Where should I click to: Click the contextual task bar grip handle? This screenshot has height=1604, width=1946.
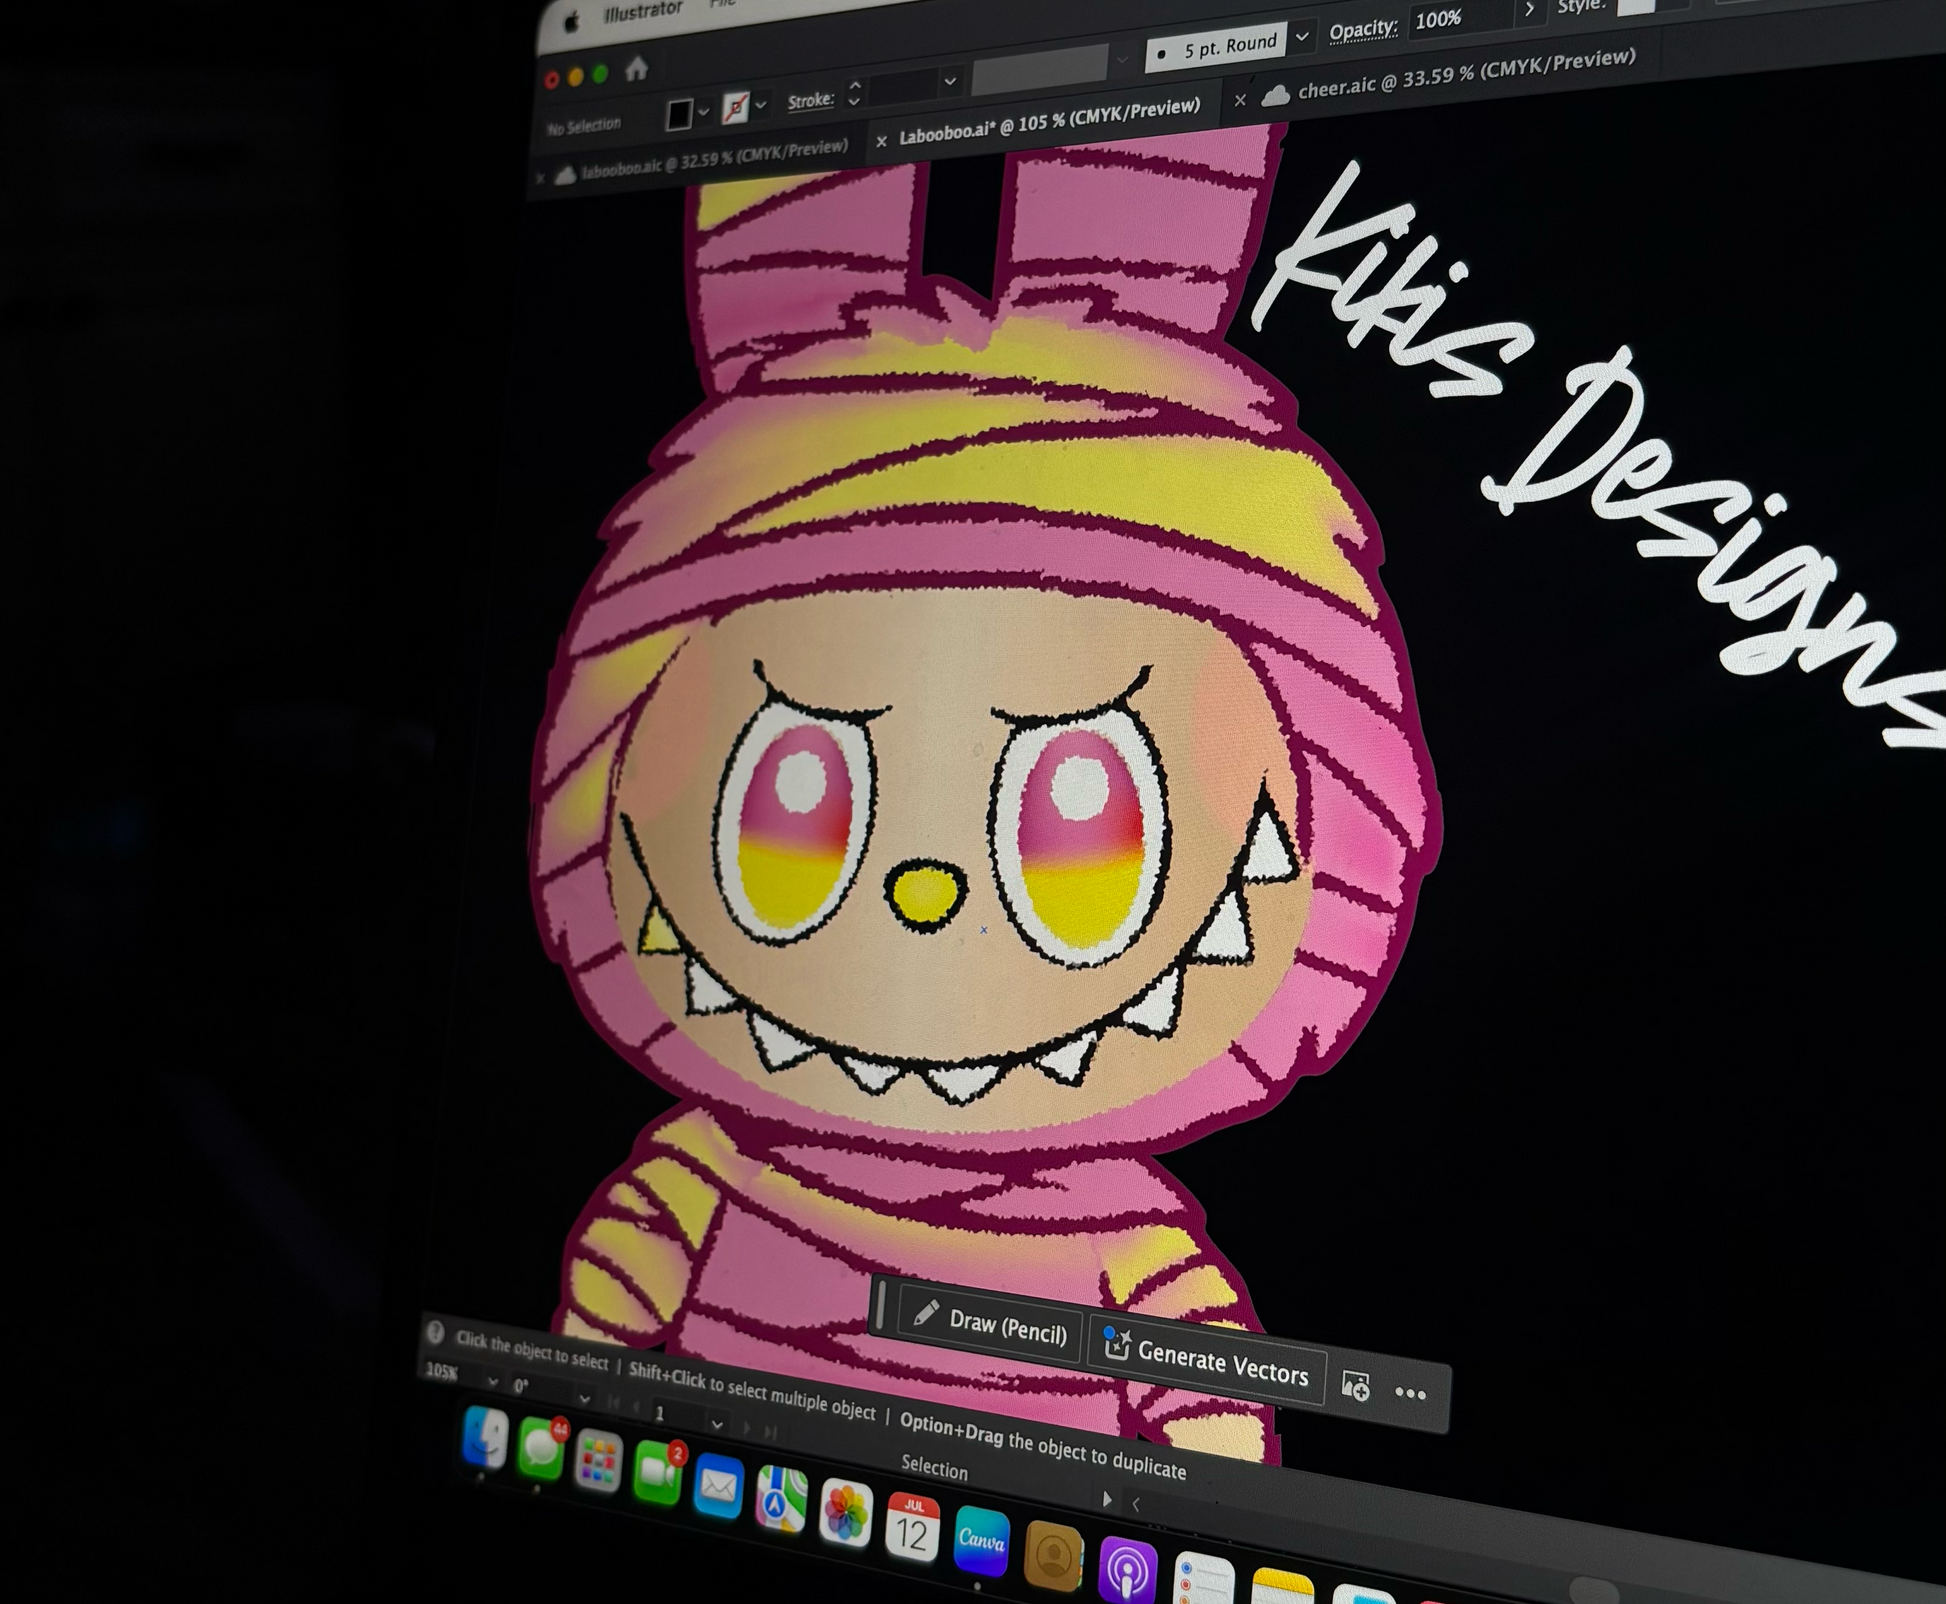(881, 1305)
